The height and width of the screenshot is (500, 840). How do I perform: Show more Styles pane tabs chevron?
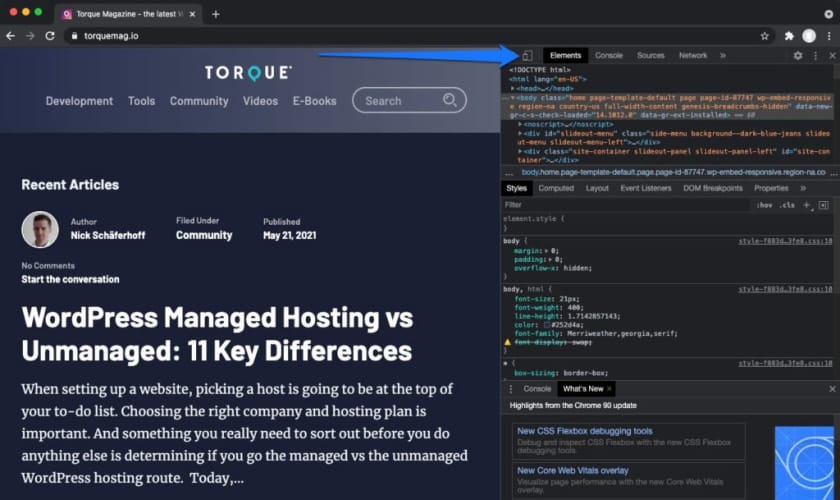coord(802,188)
